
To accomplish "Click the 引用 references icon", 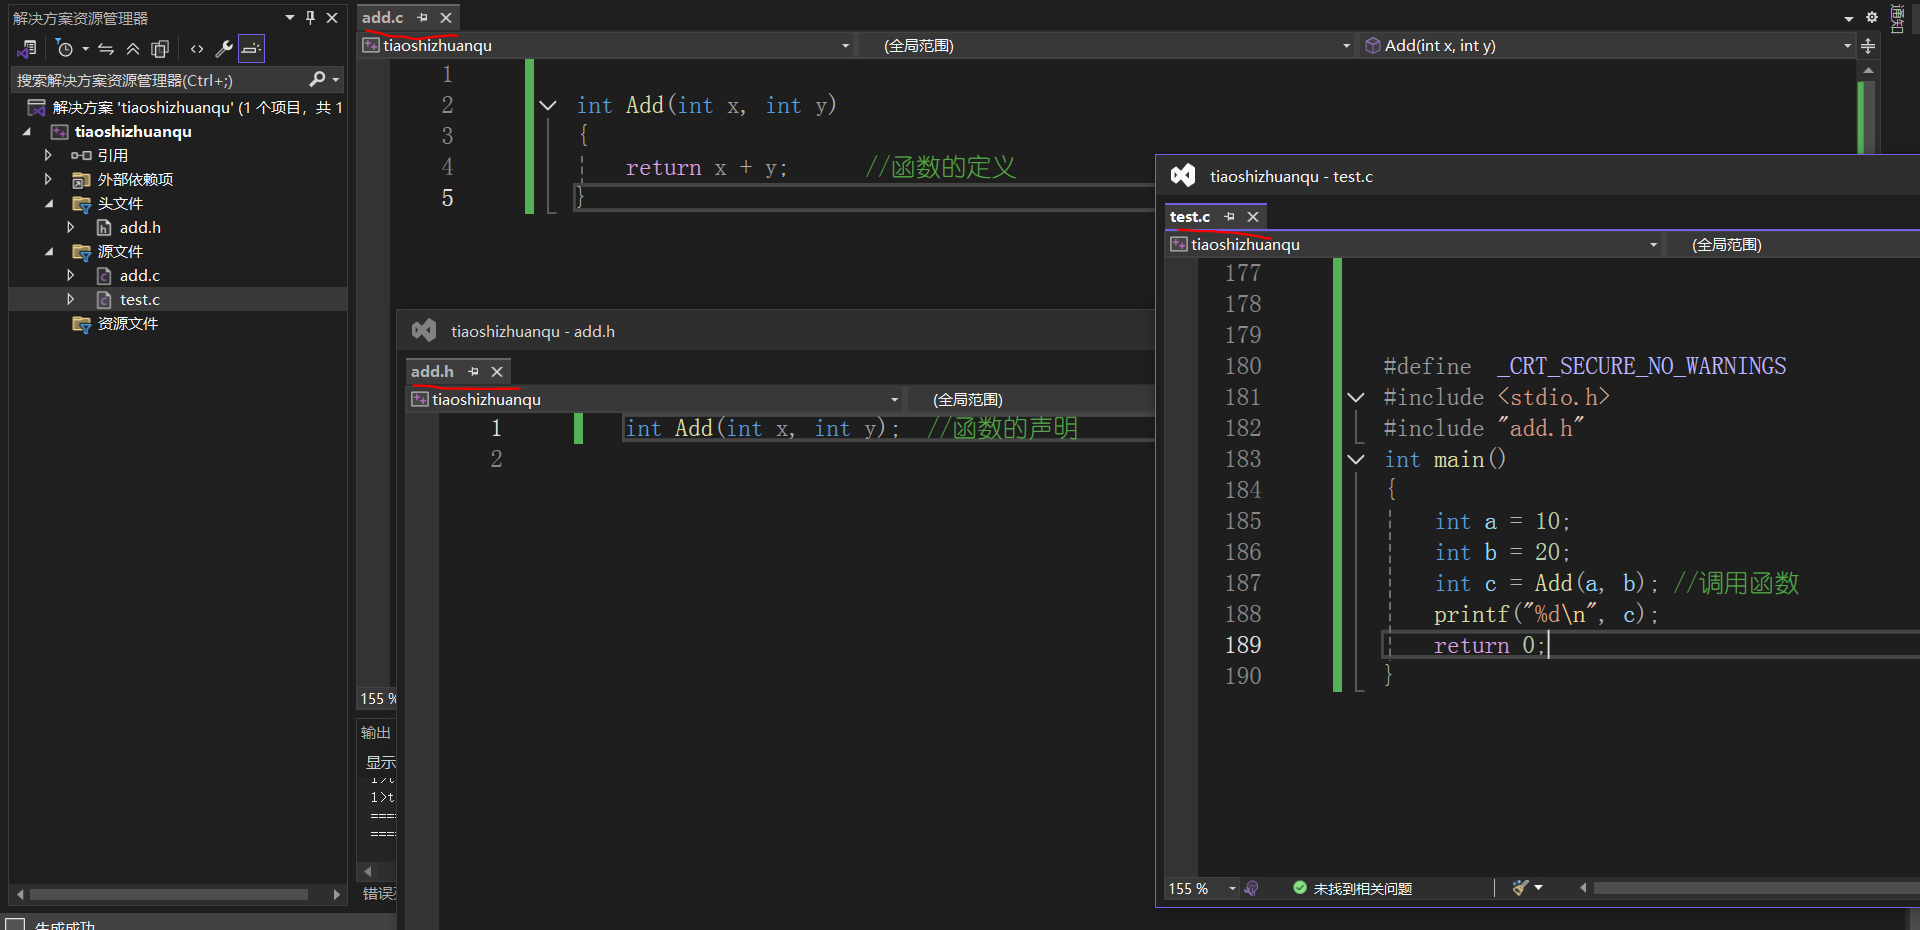I will 81,155.
